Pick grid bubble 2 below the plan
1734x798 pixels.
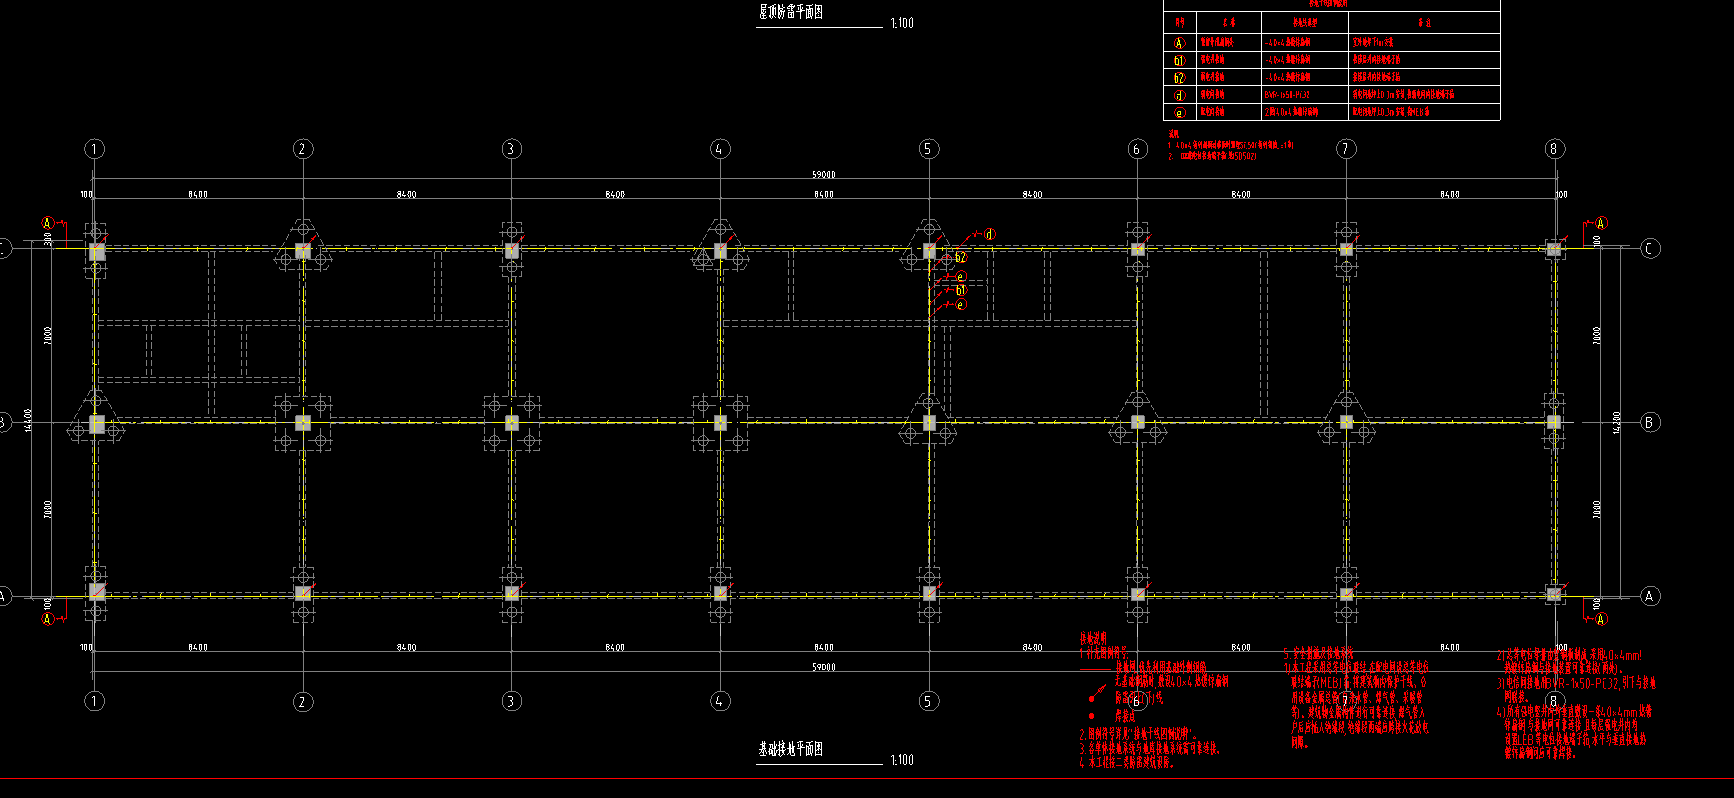click(x=303, y=701)
